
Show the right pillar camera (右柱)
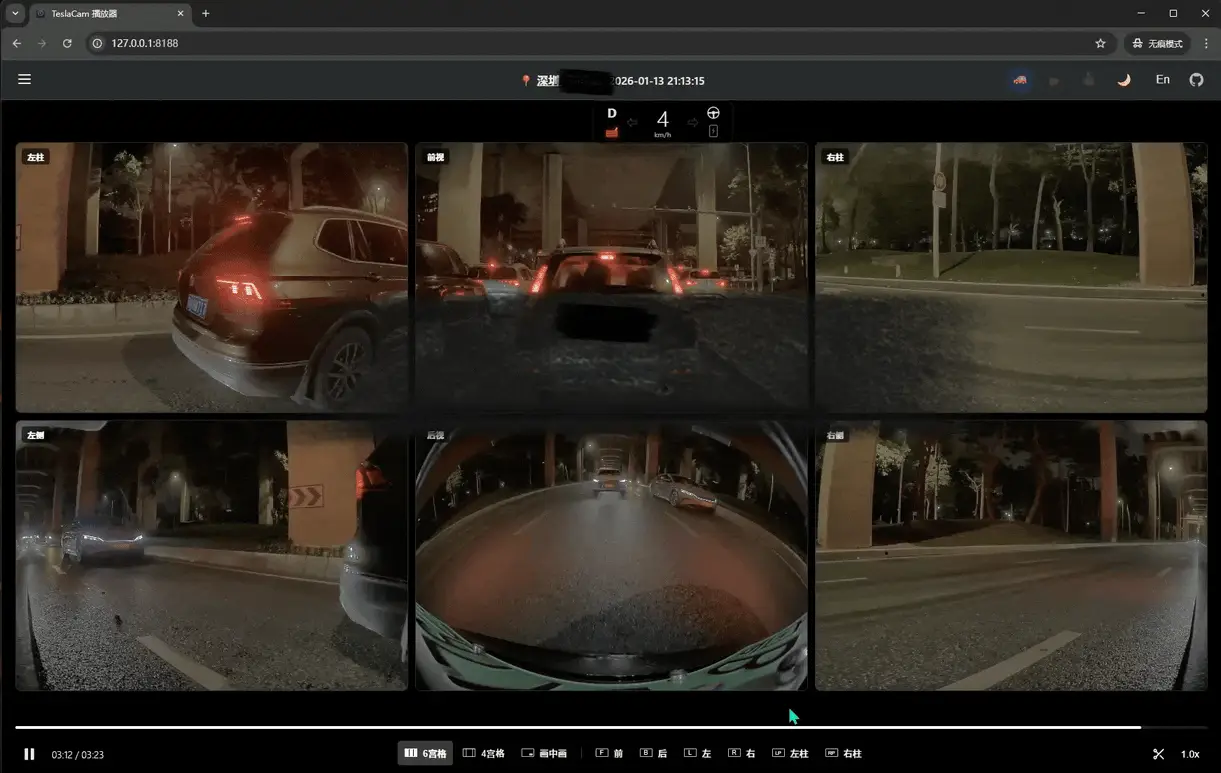point(843,754)
